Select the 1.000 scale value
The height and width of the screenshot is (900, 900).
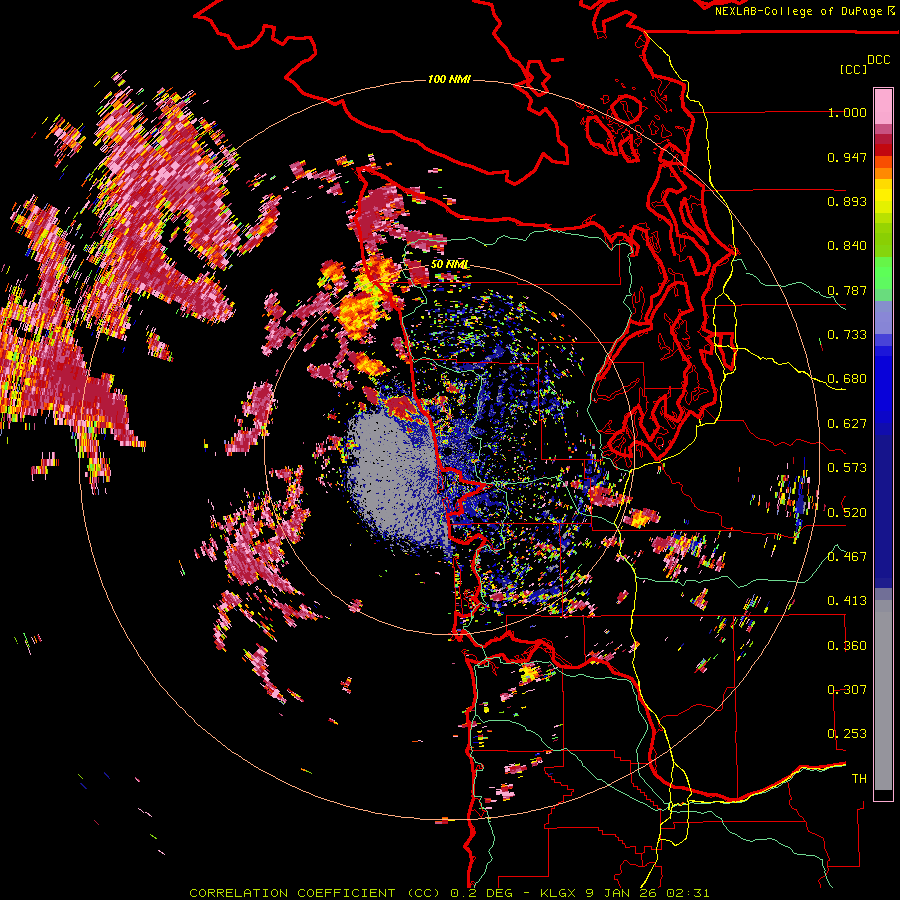[x=847, y=112]
